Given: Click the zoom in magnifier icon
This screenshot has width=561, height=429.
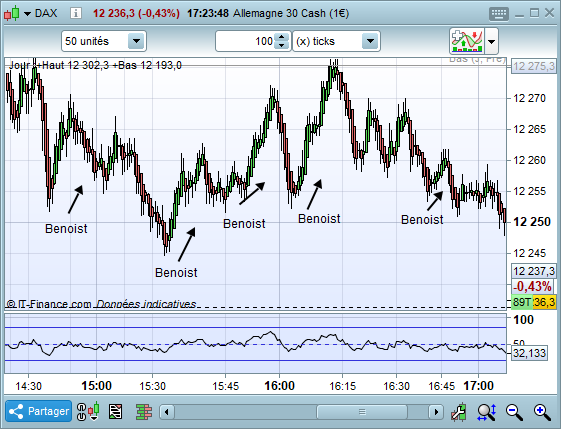Looking at the screenshot, I should (542, 412).
